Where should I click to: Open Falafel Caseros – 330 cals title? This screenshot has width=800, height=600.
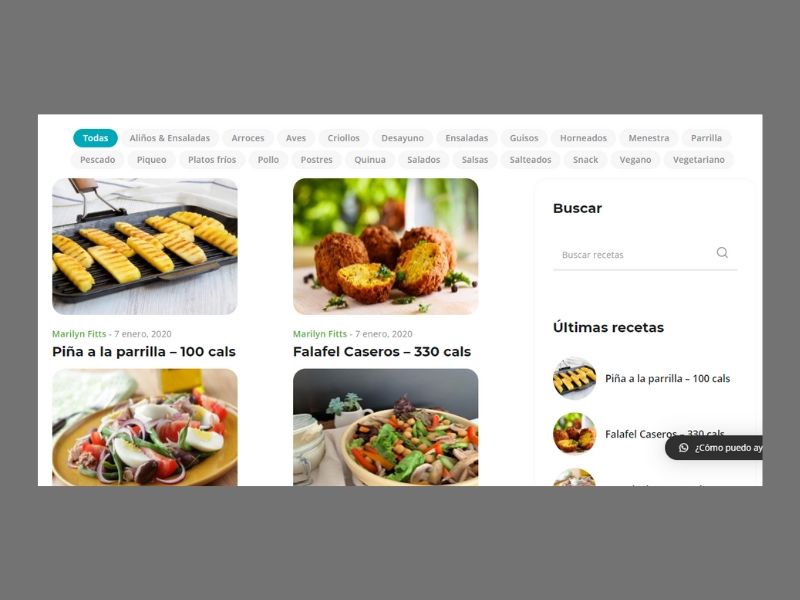point(382,352)
